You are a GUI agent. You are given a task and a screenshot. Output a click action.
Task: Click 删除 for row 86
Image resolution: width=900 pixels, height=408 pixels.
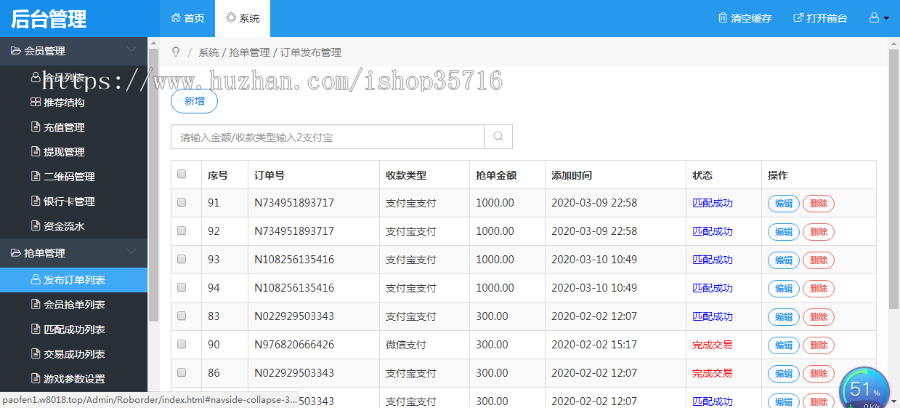[818, 374]
